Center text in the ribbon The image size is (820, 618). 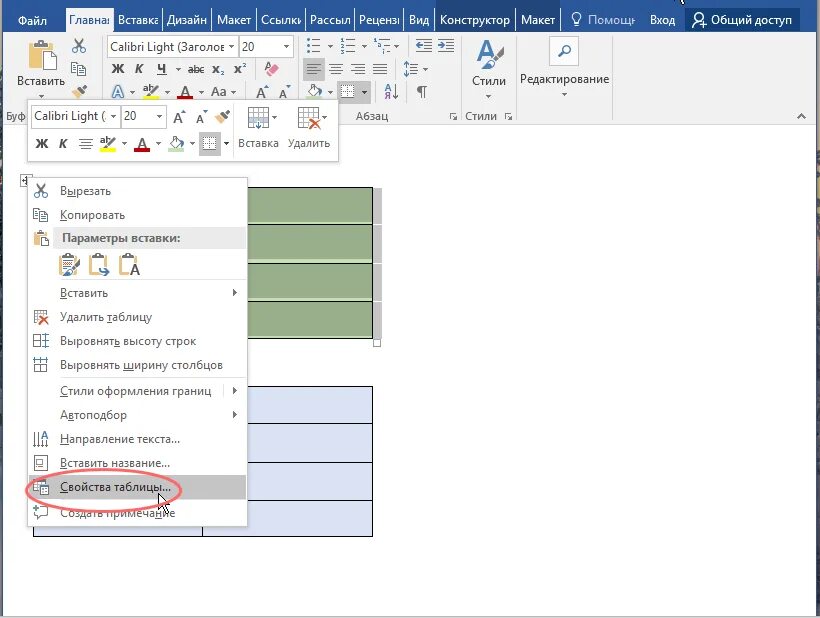point(336,68)
